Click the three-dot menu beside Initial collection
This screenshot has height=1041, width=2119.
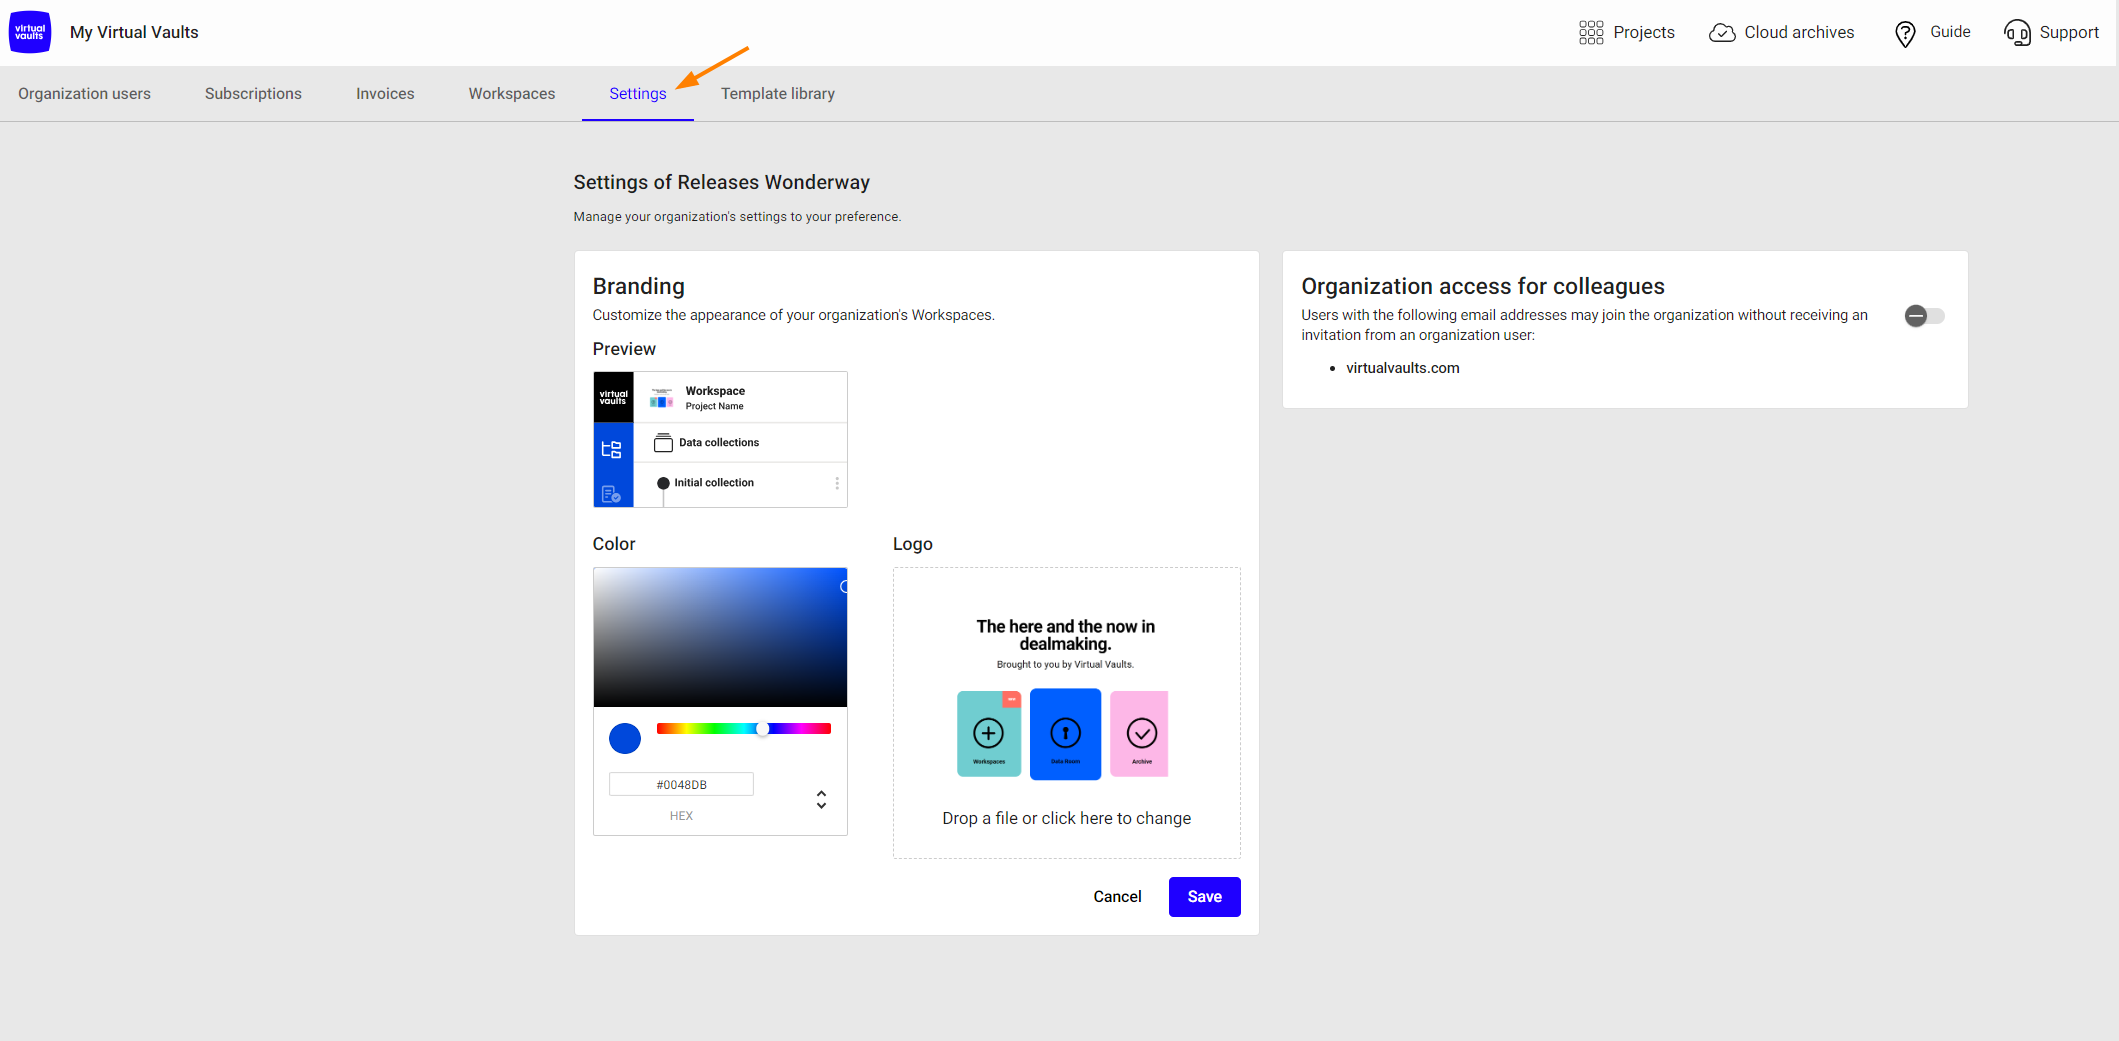click(x=837, y=483)
